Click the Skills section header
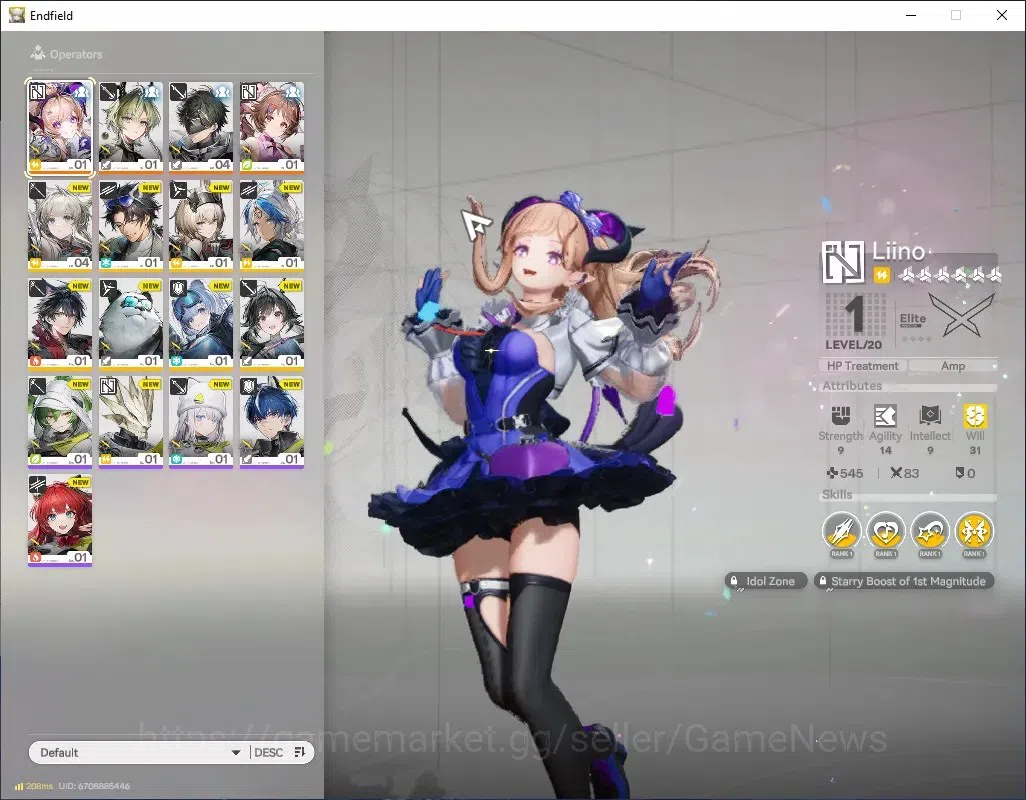1026x800 pixels. click(837, 495)
